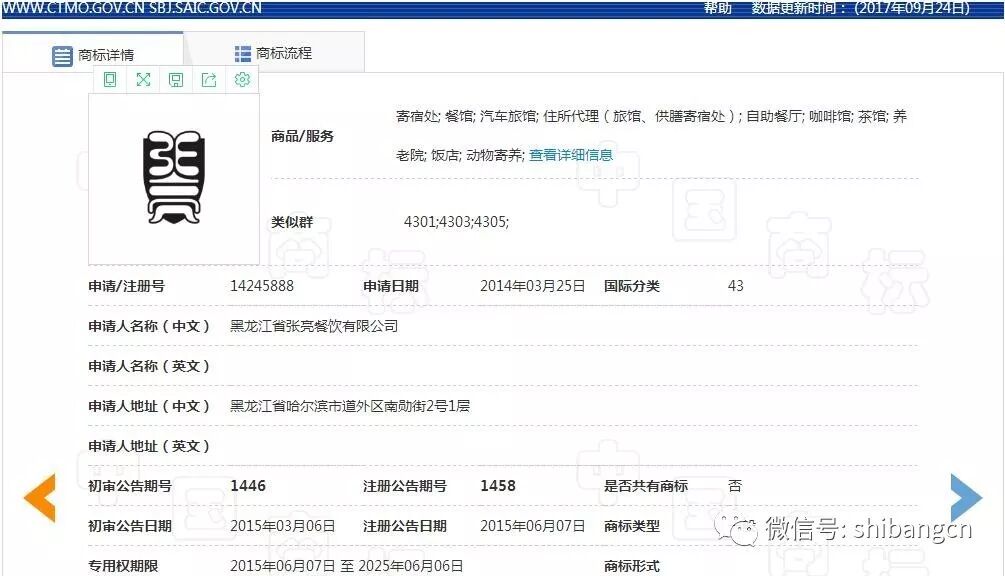Viewport: 1005px width, 576px height.
Task: Select applicant name 黑龙江省张亮餐饮有限公司
Action: pyautogui.click(x=314, y=326)
